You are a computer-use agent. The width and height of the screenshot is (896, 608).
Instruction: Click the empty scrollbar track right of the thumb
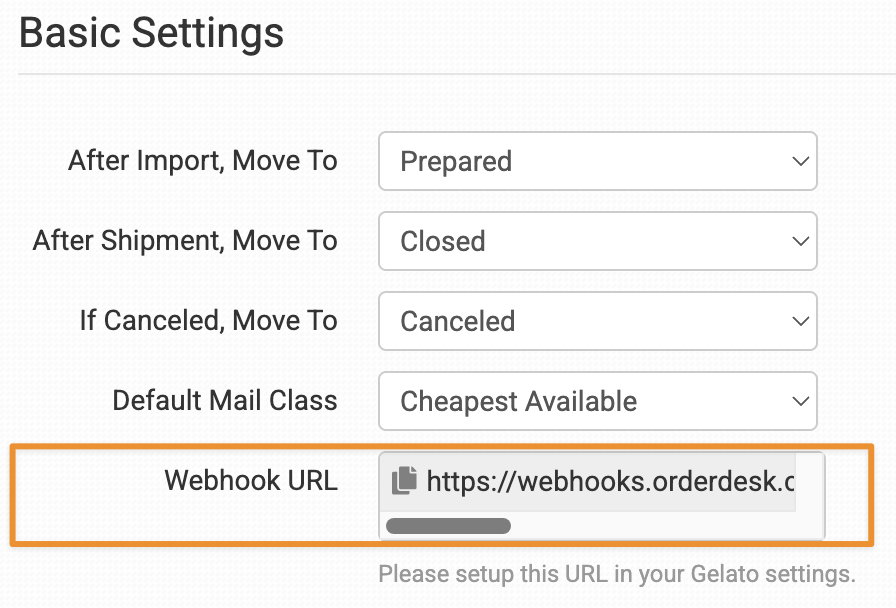660,525
